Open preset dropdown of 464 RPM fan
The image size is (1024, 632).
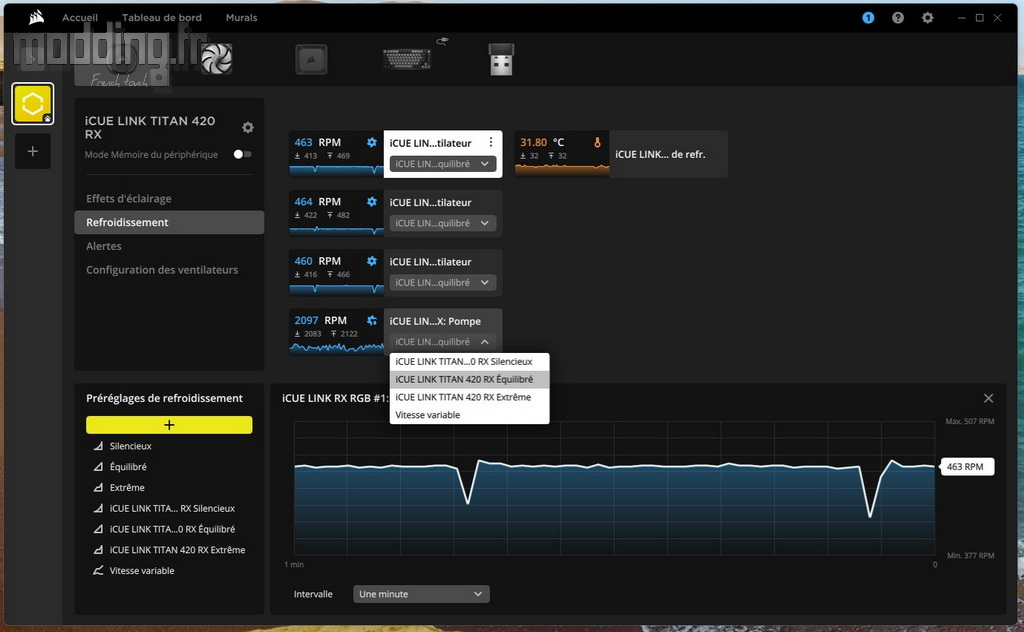coord(443,223)
